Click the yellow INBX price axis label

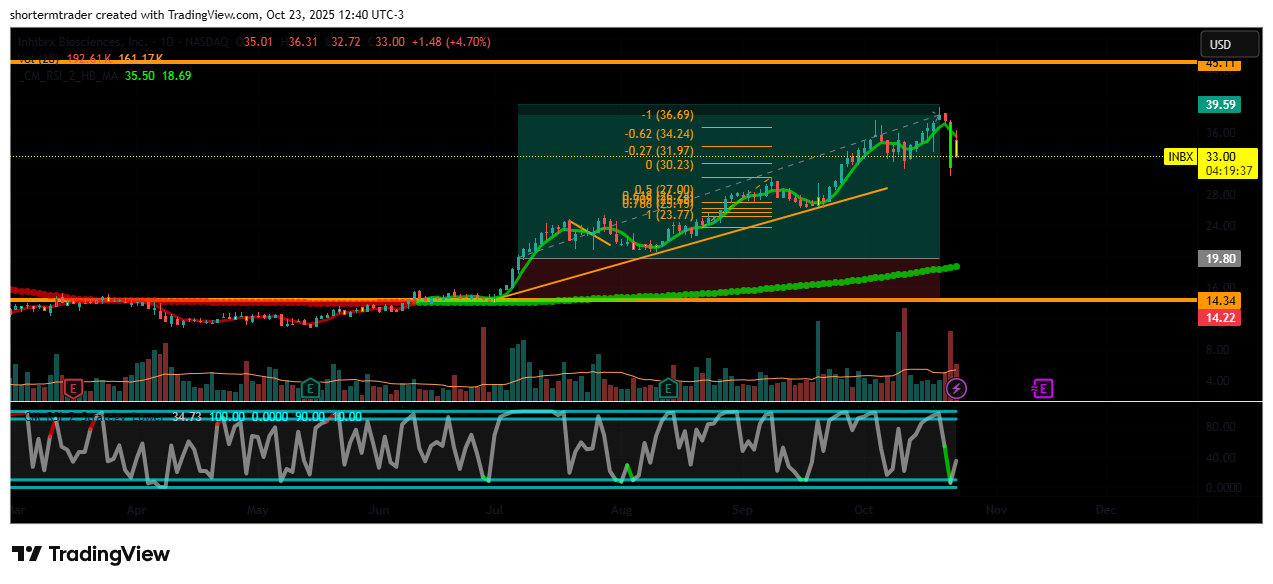click(1181, 157)
